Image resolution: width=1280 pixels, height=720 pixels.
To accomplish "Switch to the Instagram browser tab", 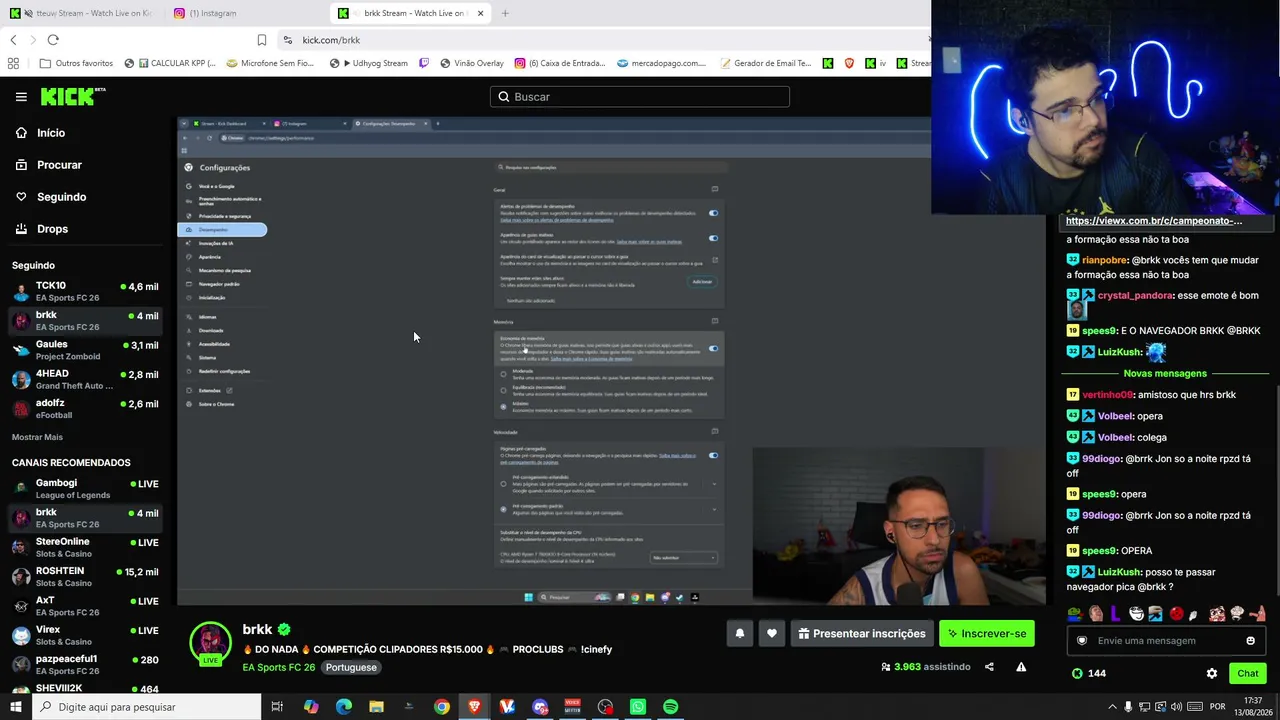I will [247, 13].
